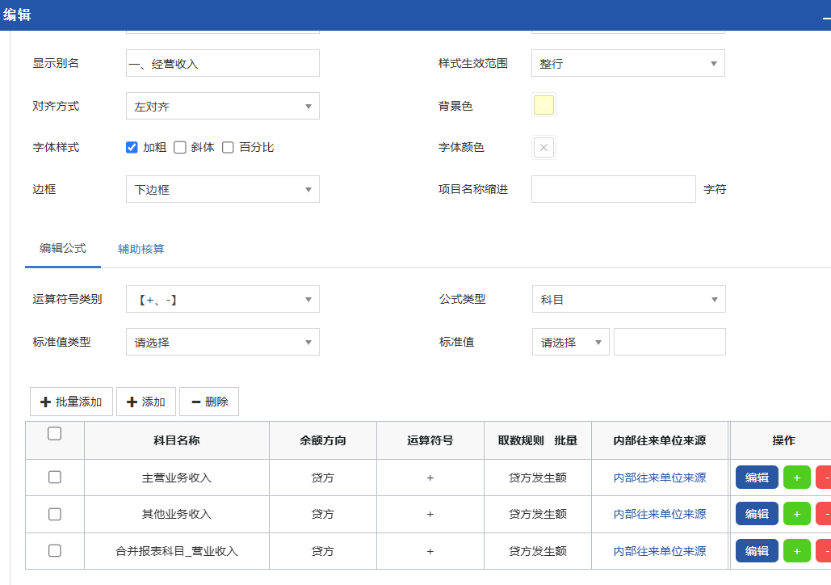831x585 pixels.
Task: Click the 科目名称 column header
Action: tap(176, 440)
